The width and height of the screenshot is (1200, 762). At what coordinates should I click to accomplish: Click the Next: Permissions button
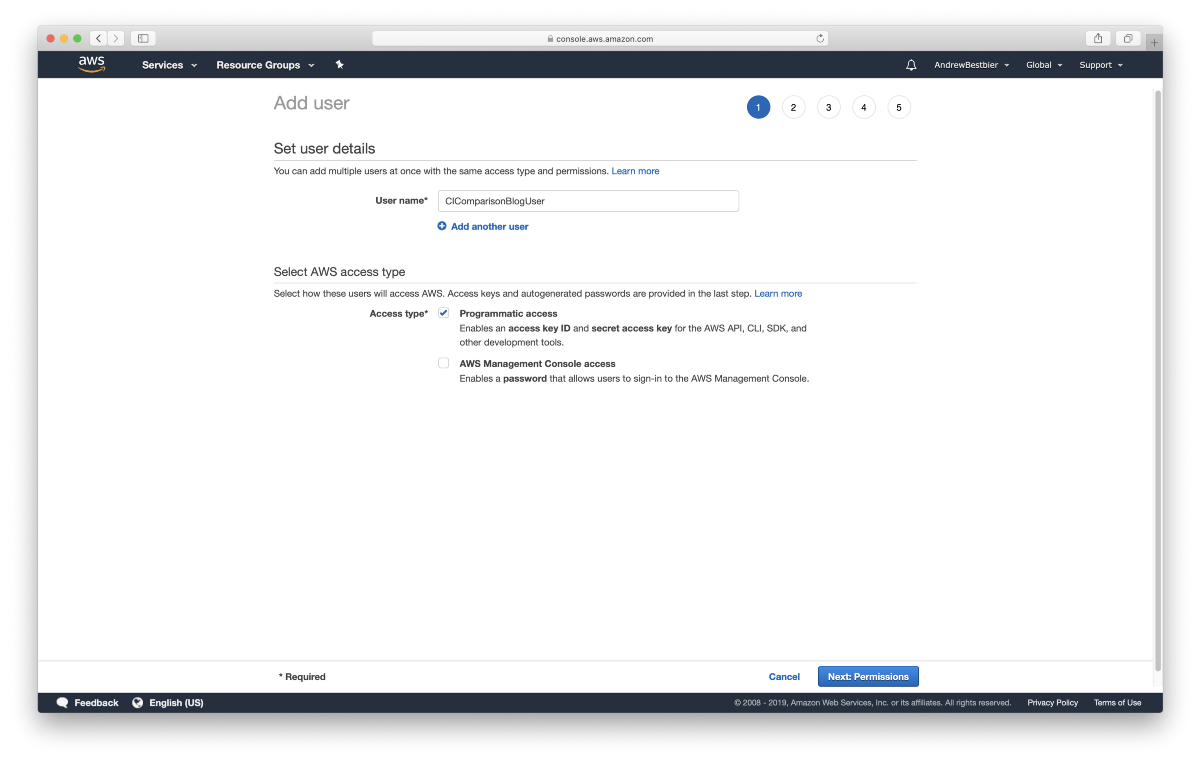point(868,677)
